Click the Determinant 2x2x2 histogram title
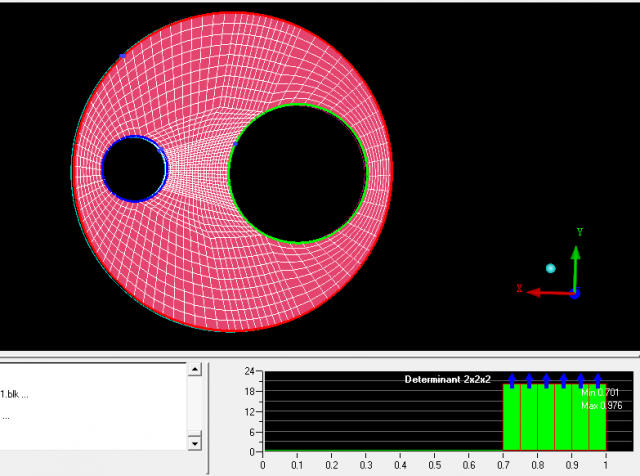 (446, 380)
